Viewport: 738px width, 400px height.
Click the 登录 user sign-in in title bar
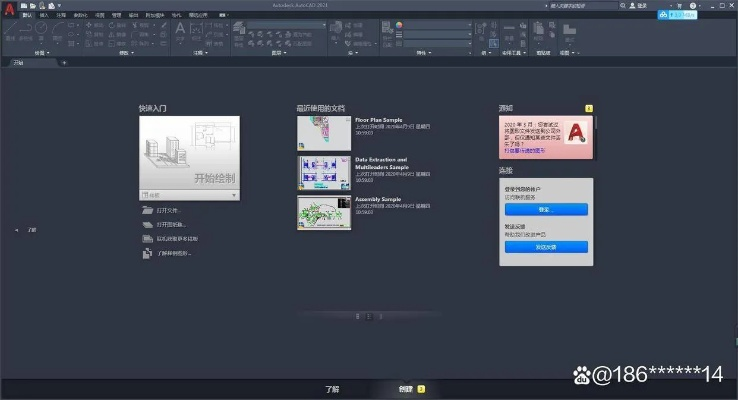tap(639, 6)
